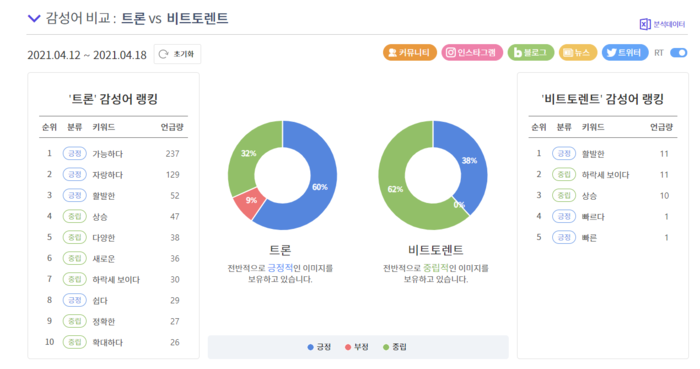Collapse the 감성어 비교 section chevron
This screenshot has width=700, height=369.
tap(34, 18)
